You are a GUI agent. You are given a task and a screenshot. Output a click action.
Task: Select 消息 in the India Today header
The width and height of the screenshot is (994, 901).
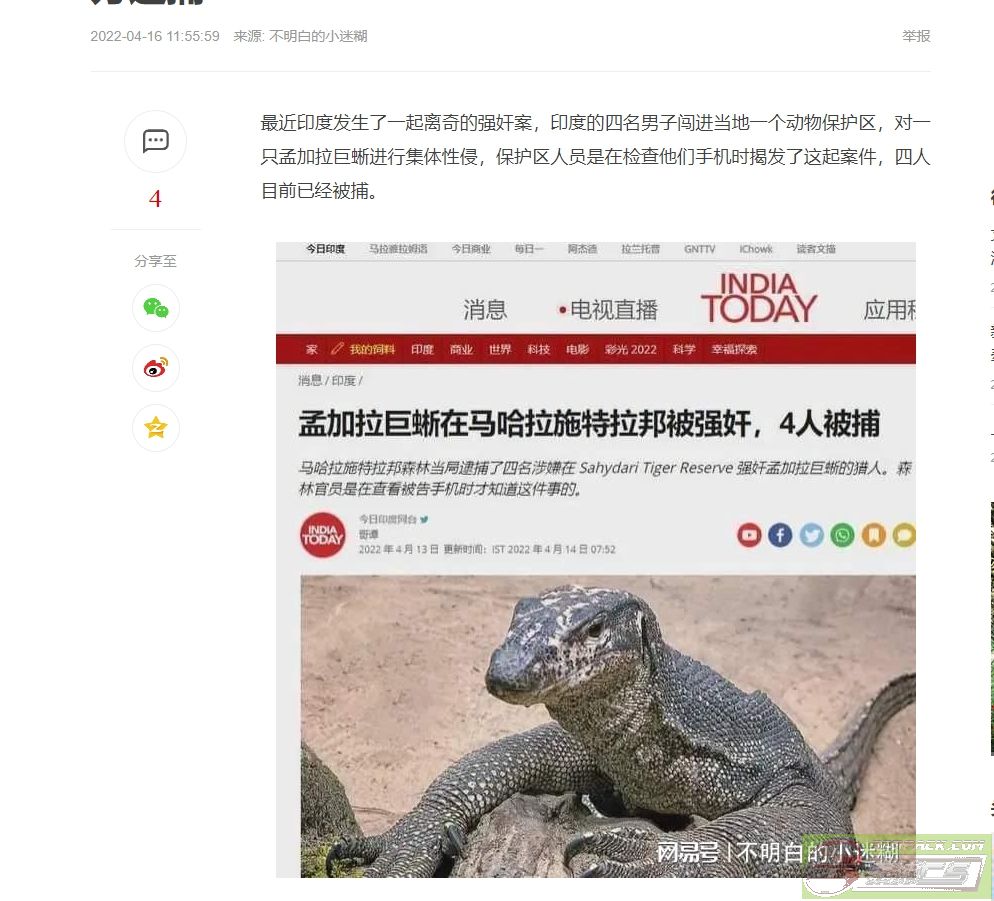[x=485, y=310]
